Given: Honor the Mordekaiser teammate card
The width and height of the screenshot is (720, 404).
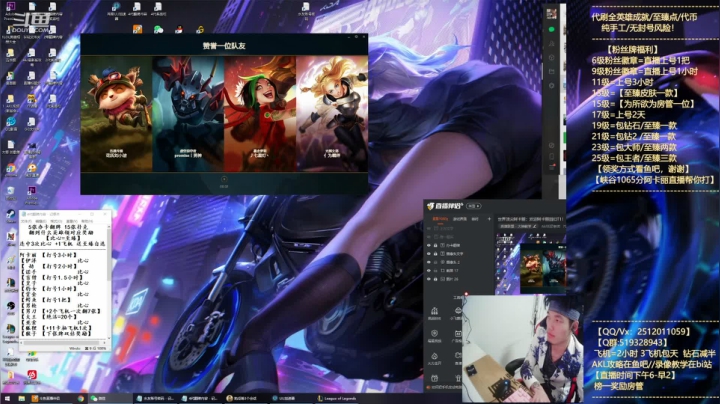Looking at the screenshot, I should [x=188, y=114].
